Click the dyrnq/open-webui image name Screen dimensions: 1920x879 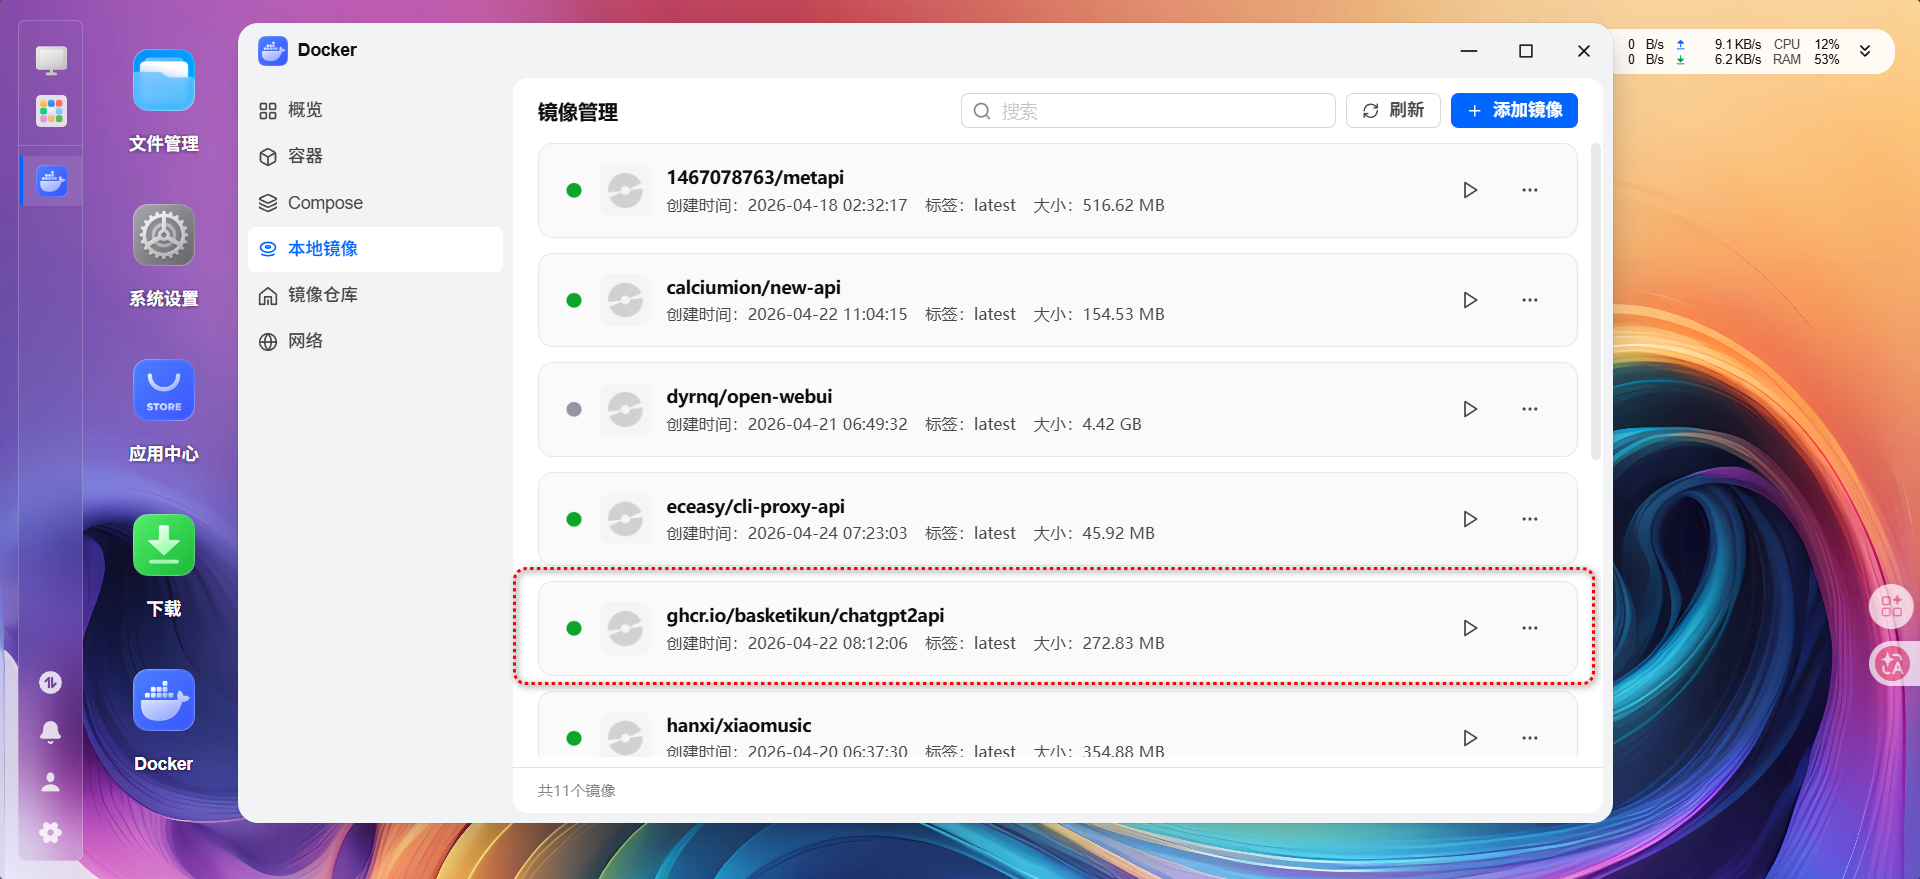pos(749,397)
